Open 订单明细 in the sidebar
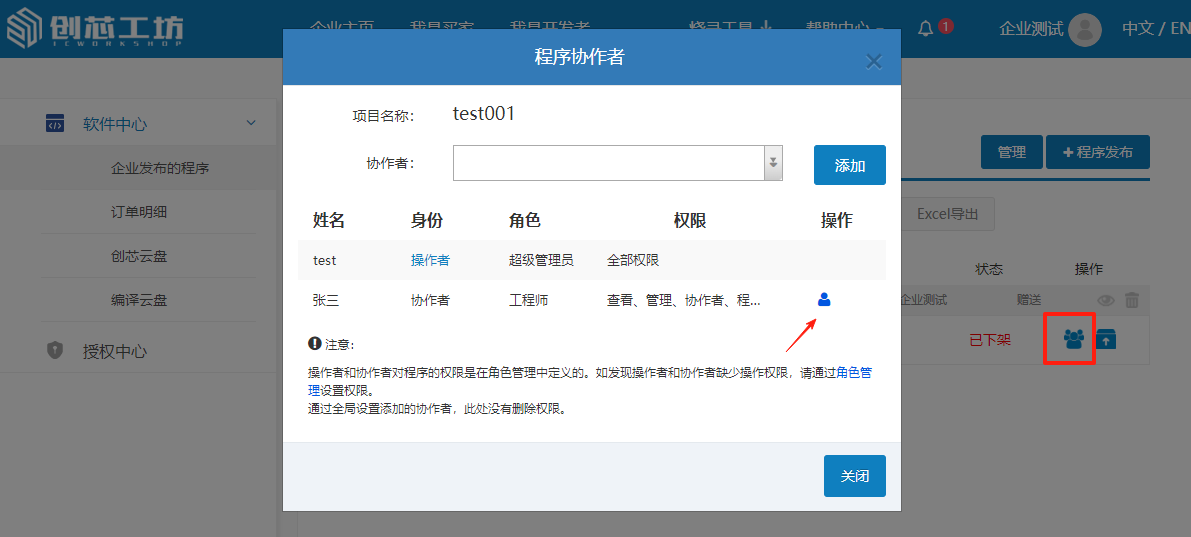Viewport: 1191px width, 537px height. click(x=139, y=212)
